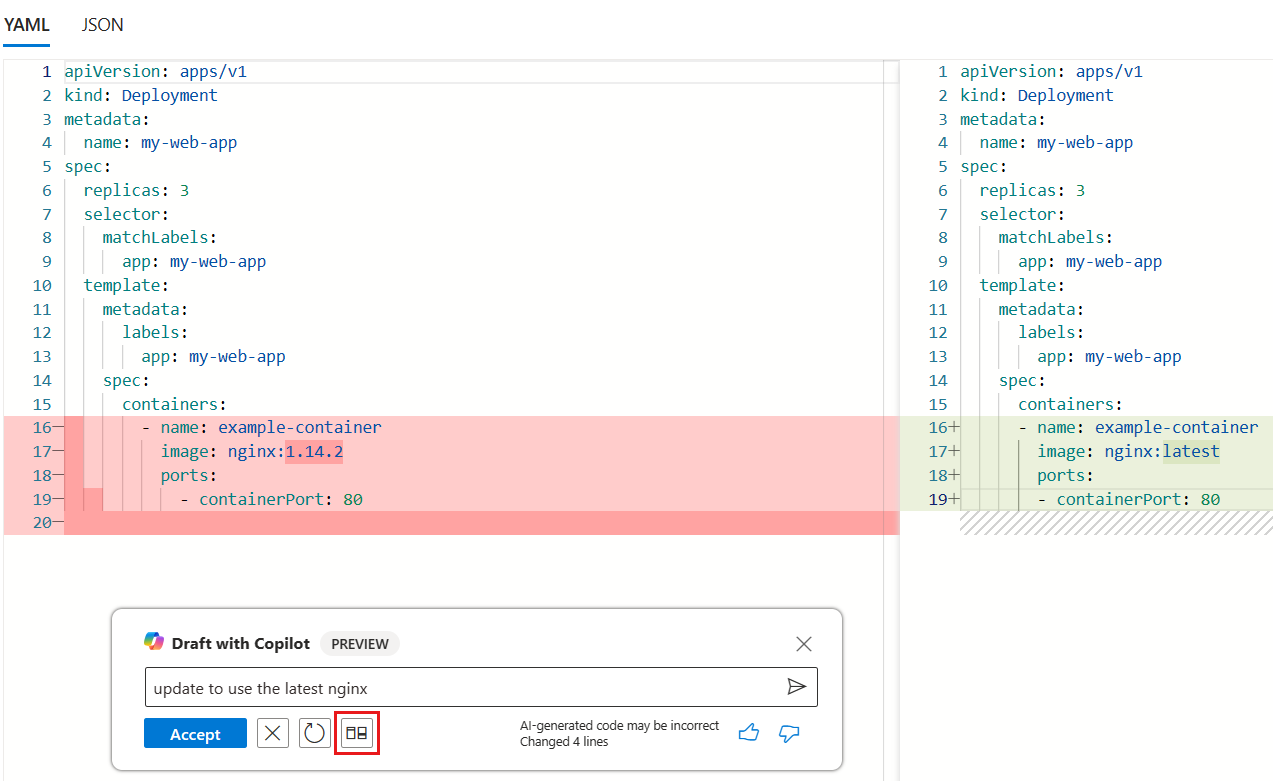Click 'apiVersion: apps/v1' in the left editor
Screen dimensions: 1273x781
click(155, 72)
